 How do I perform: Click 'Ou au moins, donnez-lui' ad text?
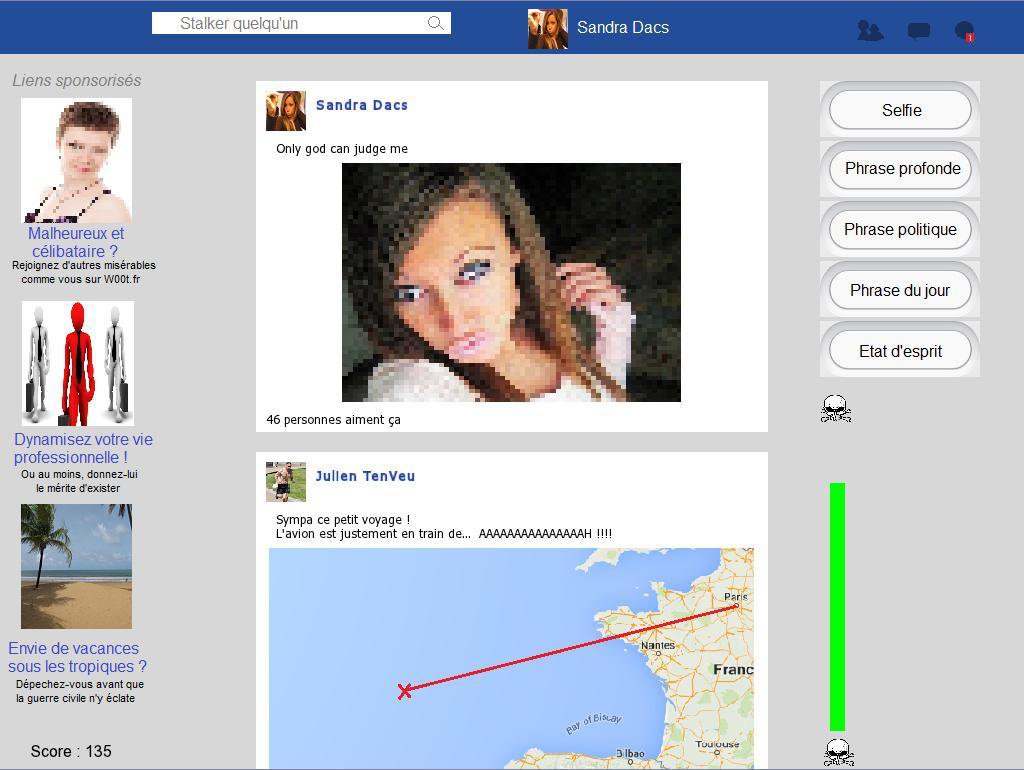coord(79,474)
